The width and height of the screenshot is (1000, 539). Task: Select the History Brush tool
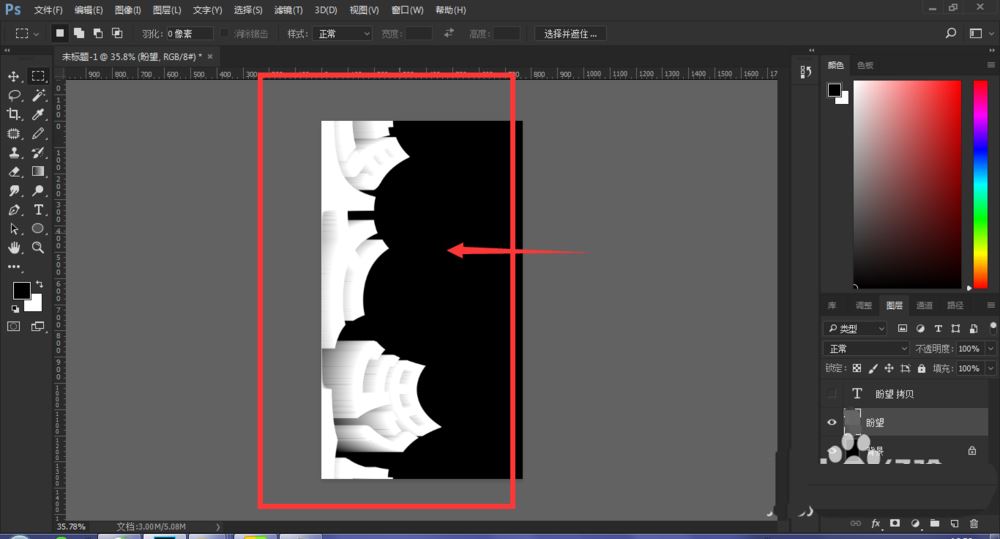[38, 152]
